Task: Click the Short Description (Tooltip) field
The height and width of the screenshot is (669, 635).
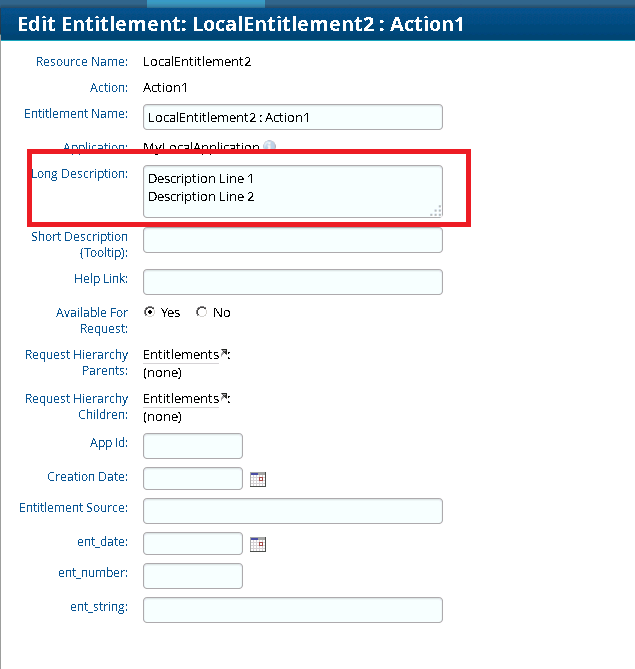Action: pyautogui.click(x=292, y=240)
